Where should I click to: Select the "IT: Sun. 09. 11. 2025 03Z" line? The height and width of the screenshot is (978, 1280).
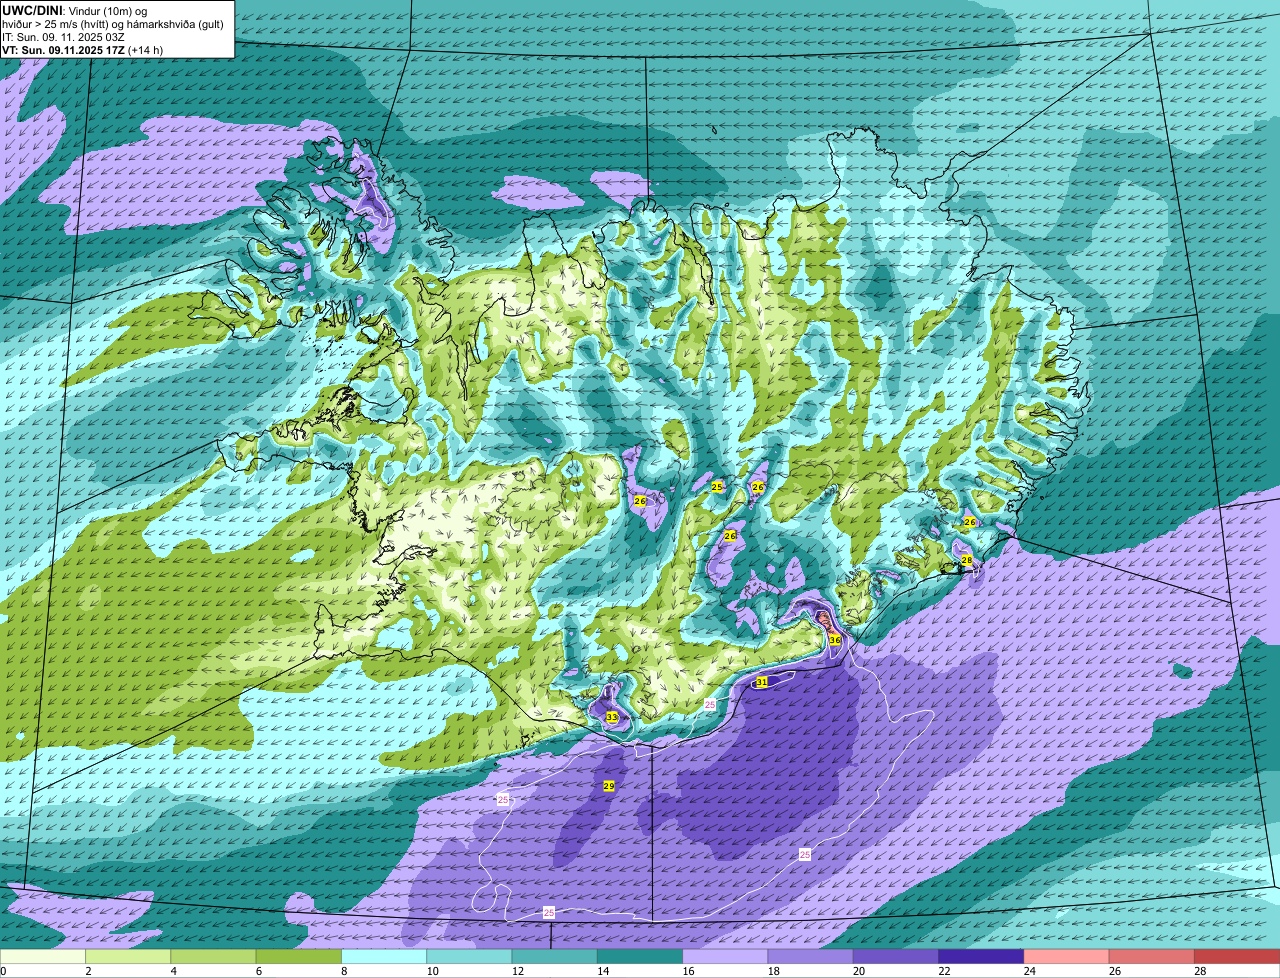pyautogui.click(x=63, y=37)
